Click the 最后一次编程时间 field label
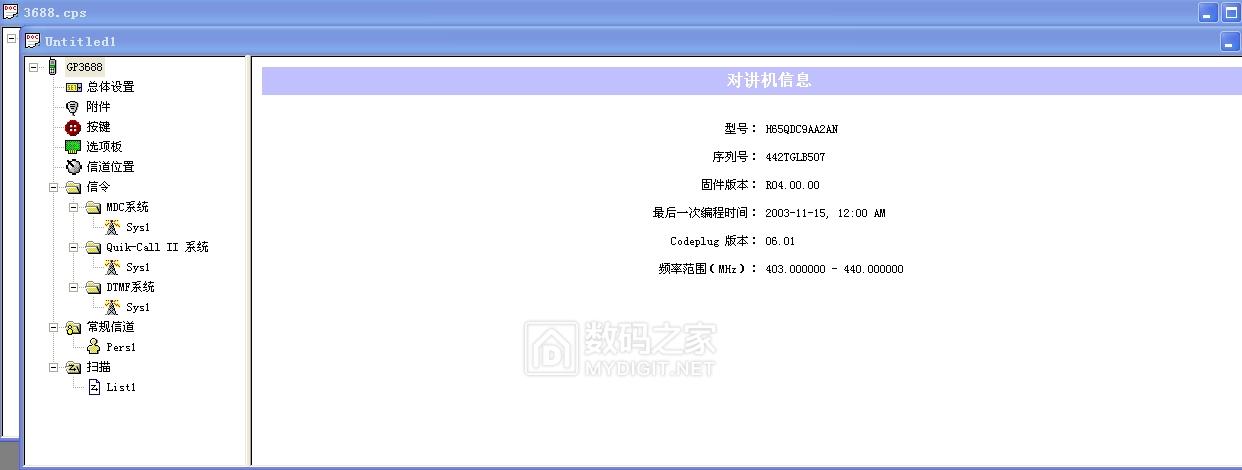 pos(706,213)
